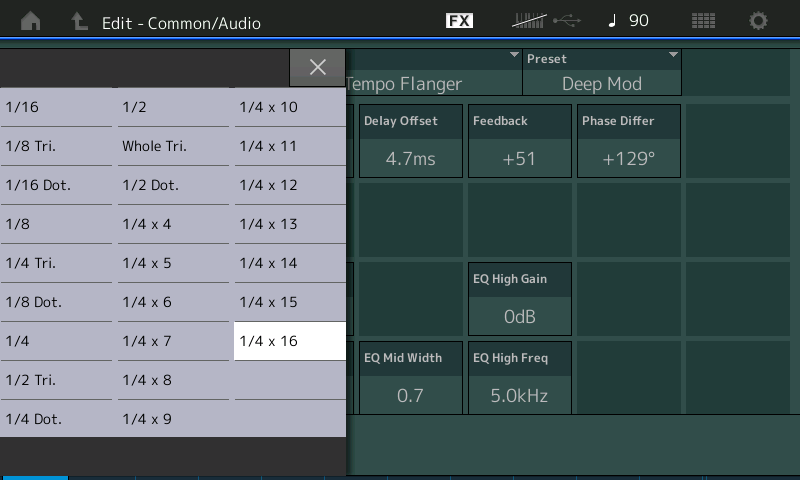Go to the Home screen icon
The width and height of the screenshot is (800, 480).
(31, 21)
